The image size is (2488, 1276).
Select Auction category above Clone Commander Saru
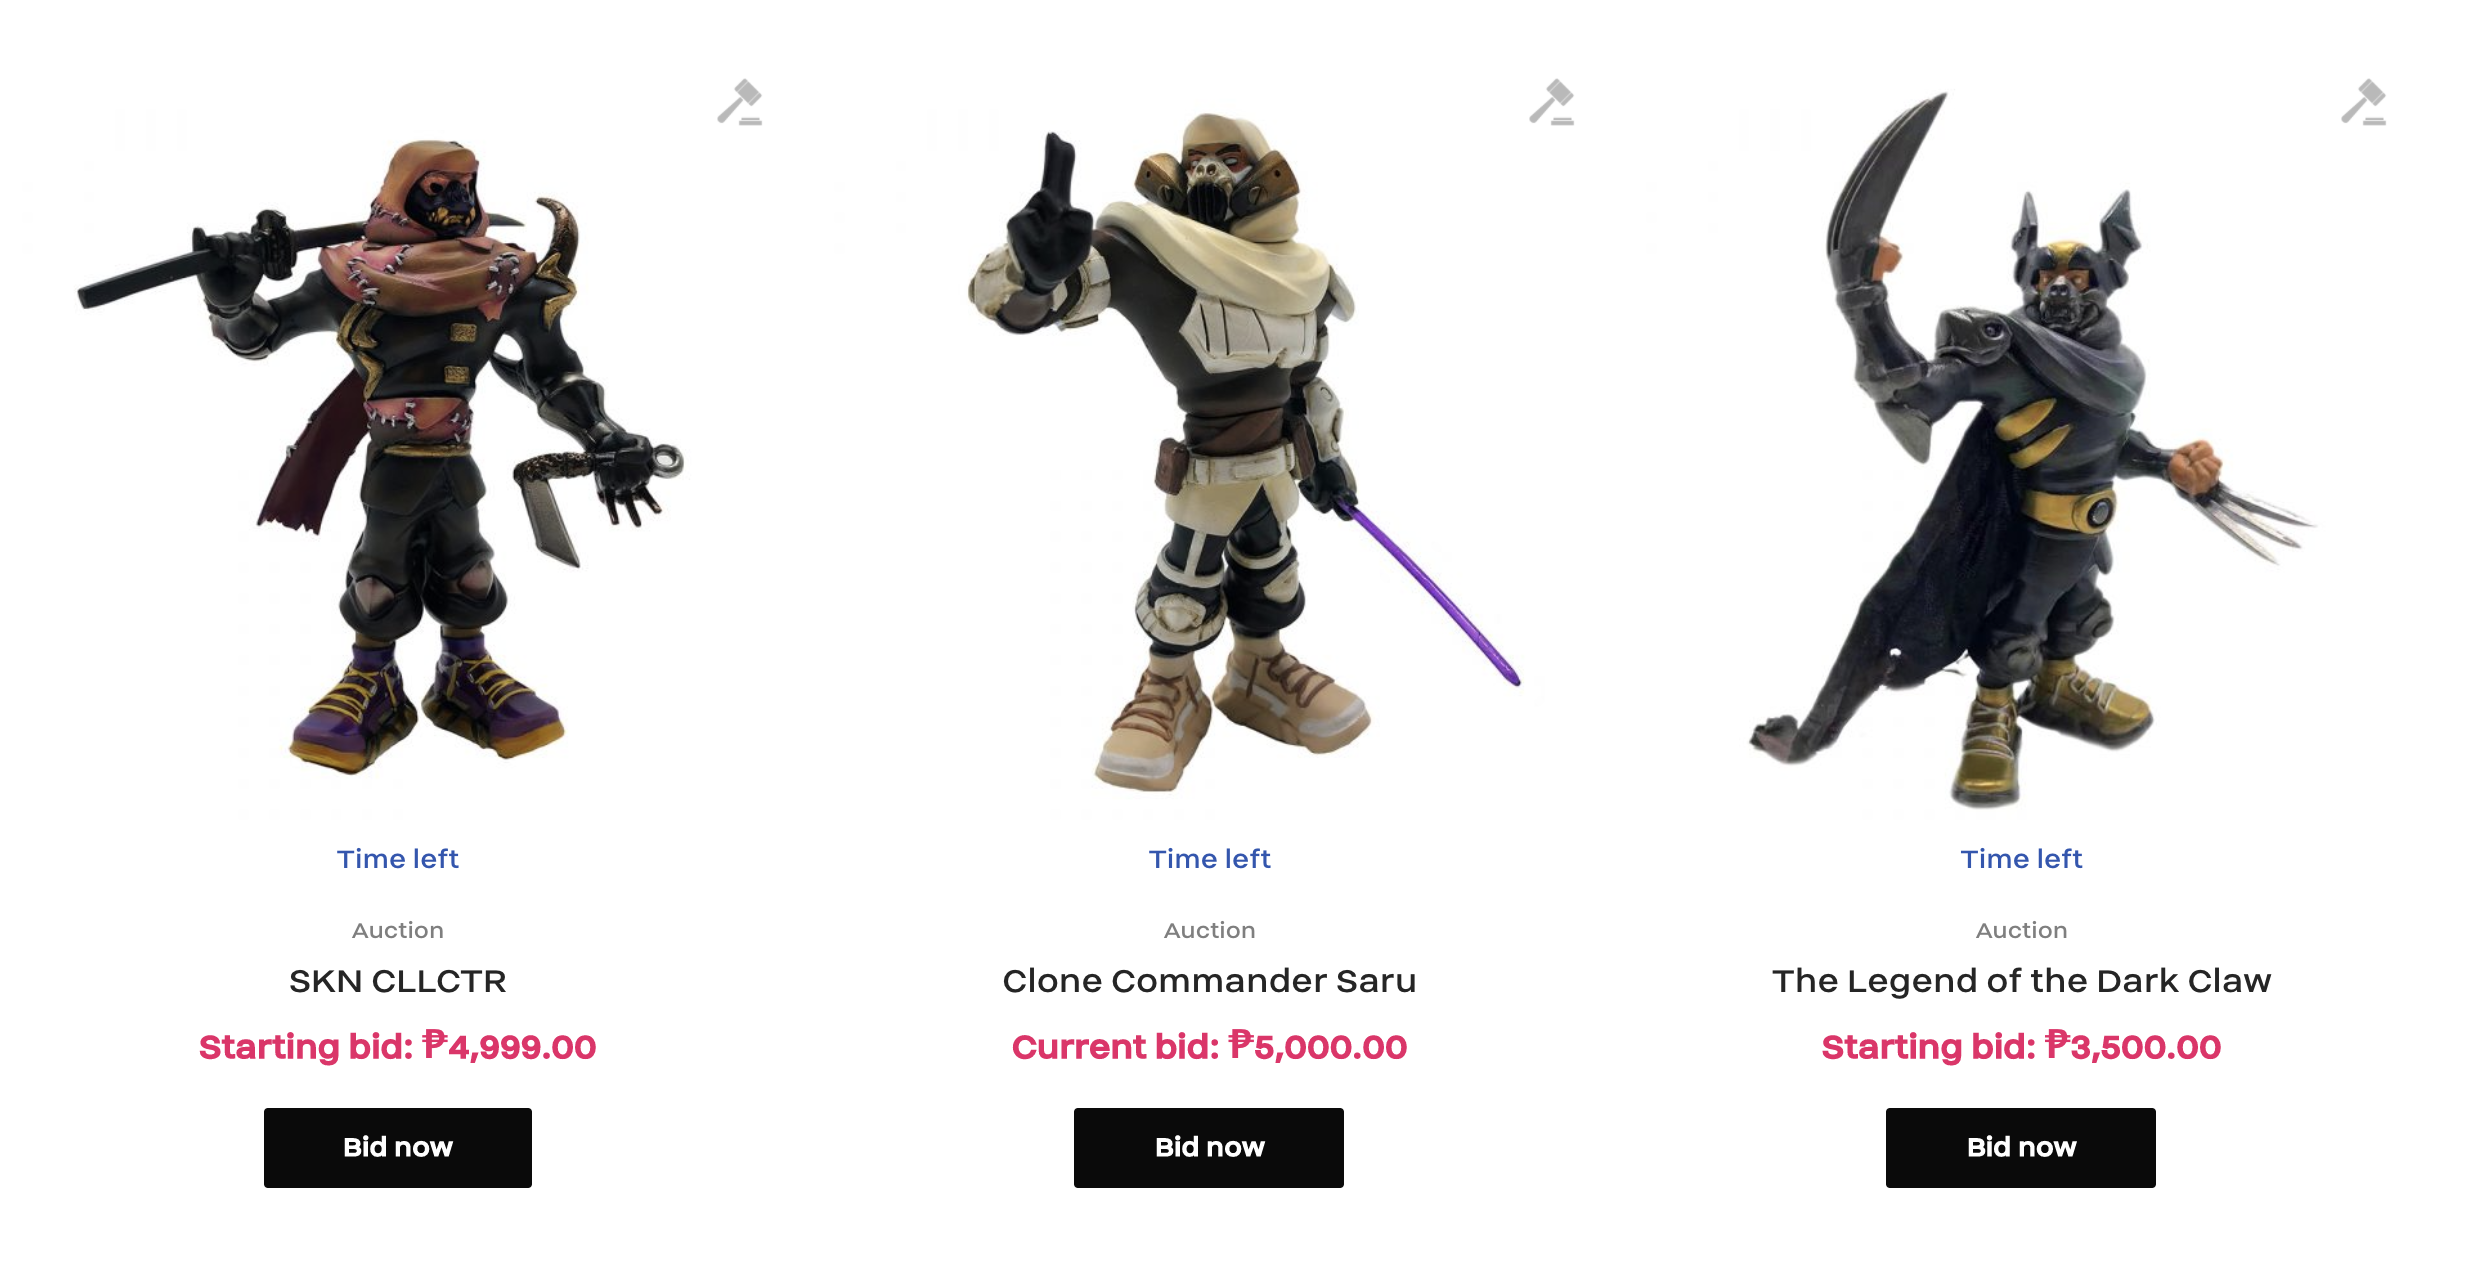click(1209, 930)
